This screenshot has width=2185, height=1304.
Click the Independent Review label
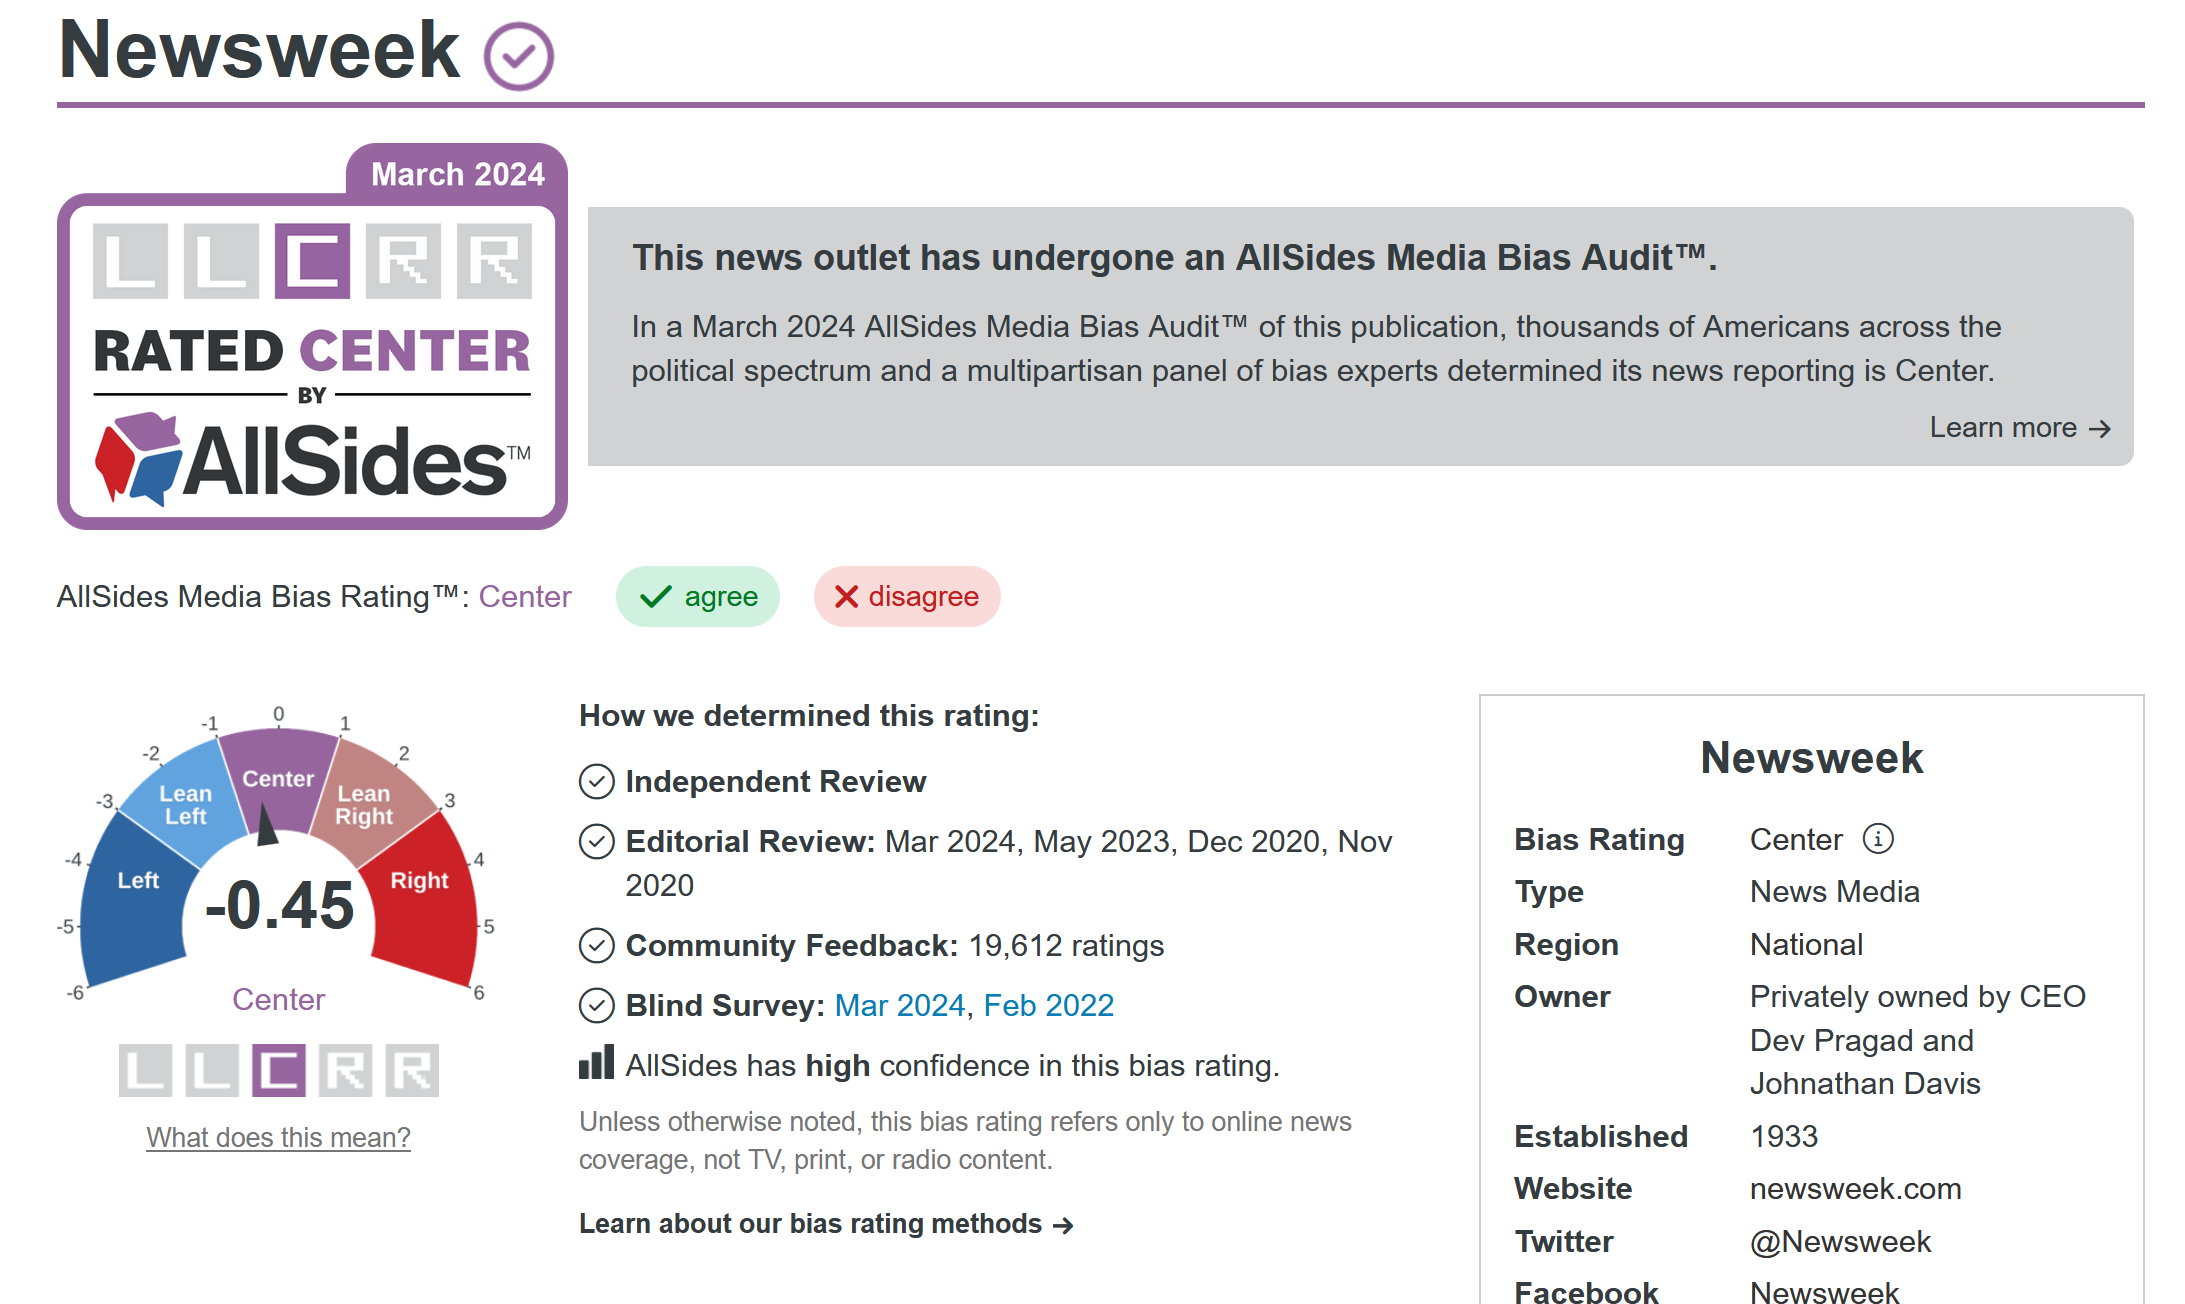(776, 782)
